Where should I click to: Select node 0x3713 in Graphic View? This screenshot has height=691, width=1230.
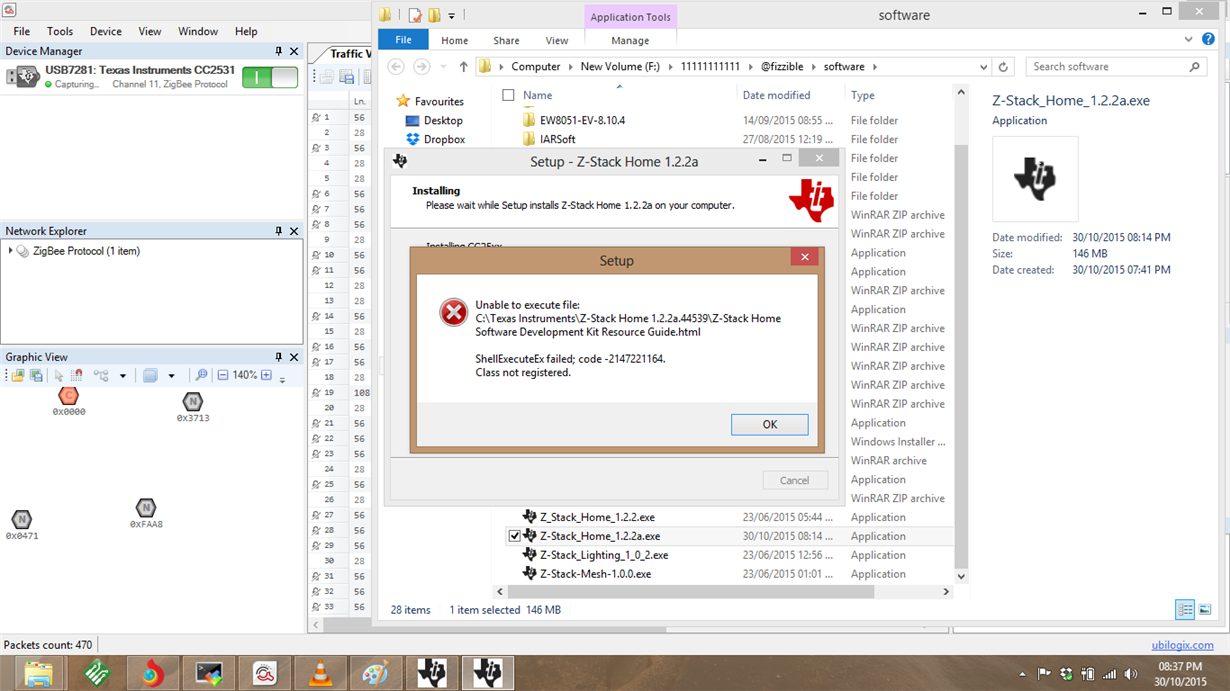193,402
